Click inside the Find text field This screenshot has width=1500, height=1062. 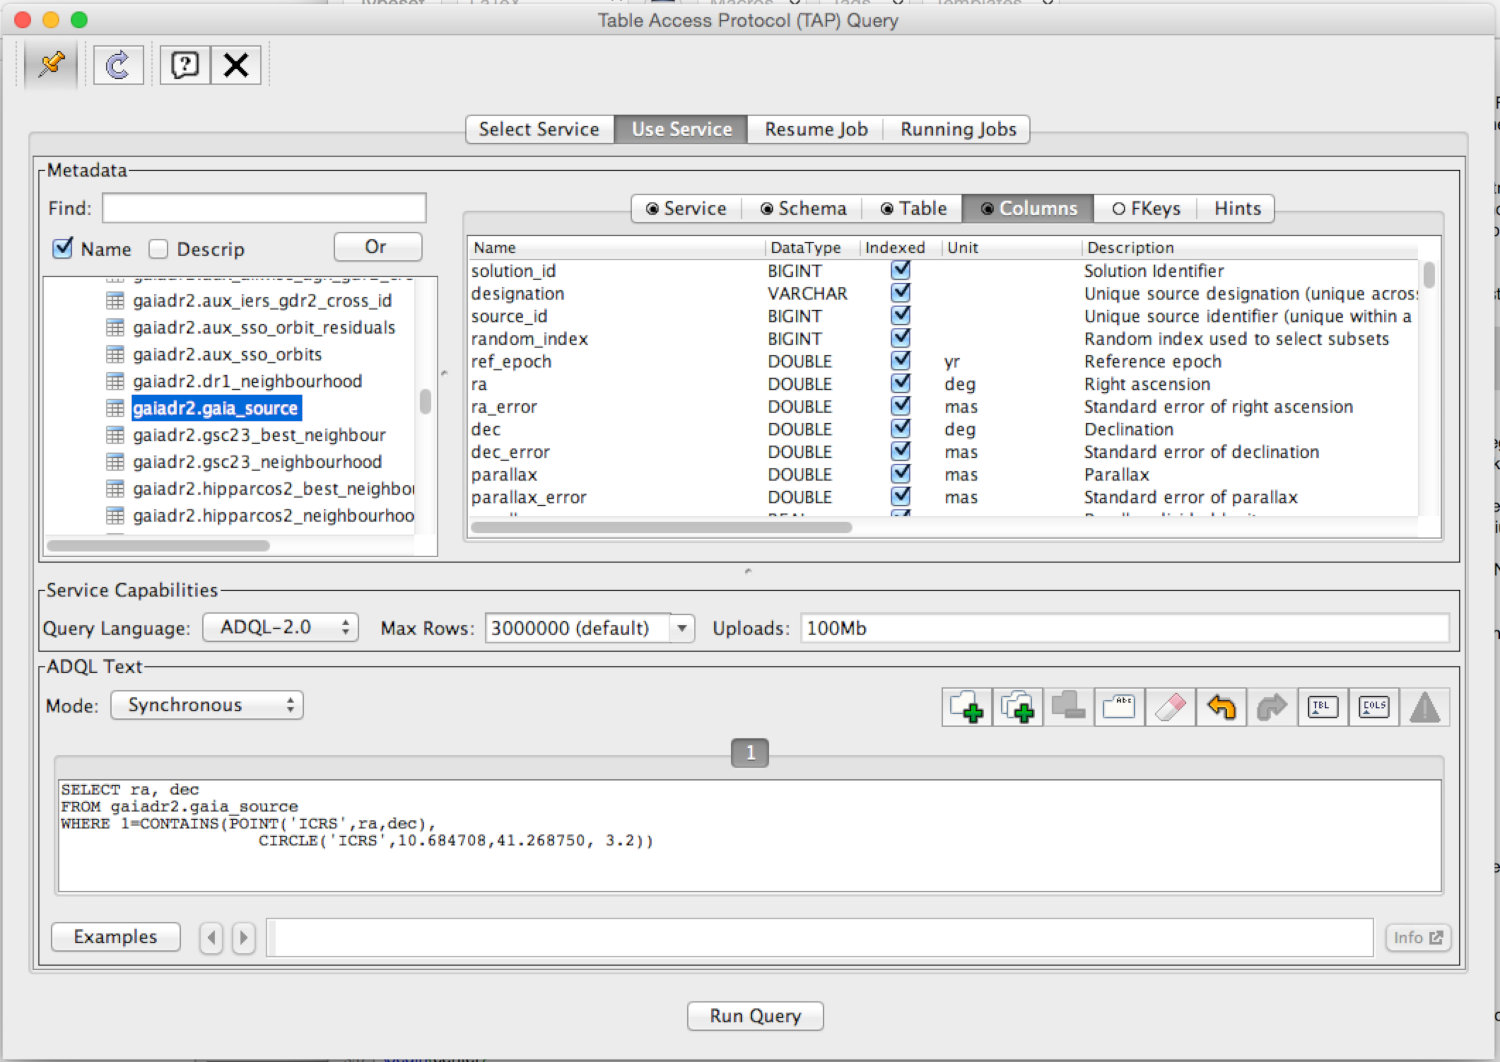click(264, 208)
